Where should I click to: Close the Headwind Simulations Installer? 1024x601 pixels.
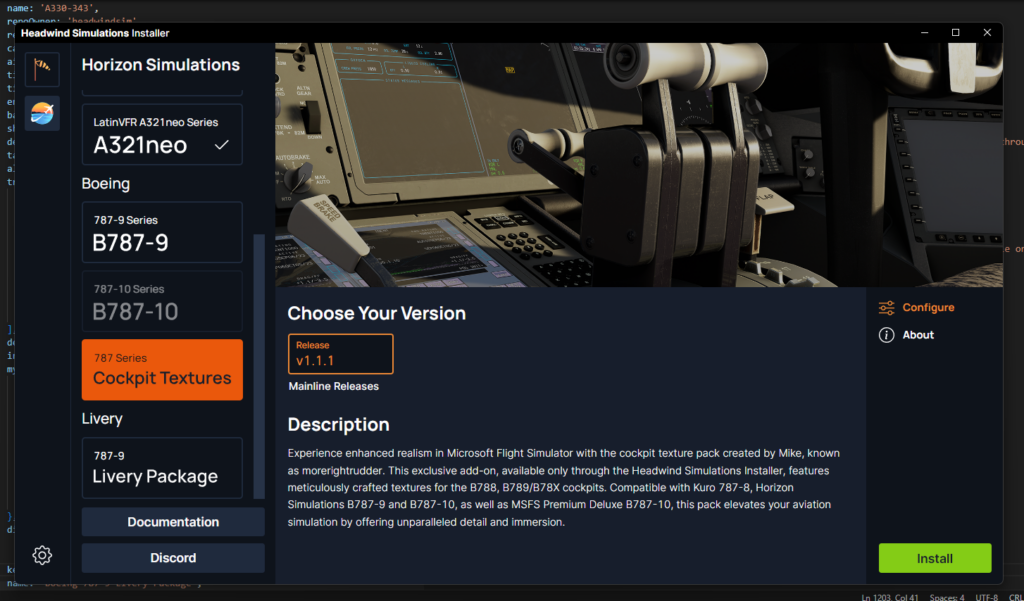[987, 33]
